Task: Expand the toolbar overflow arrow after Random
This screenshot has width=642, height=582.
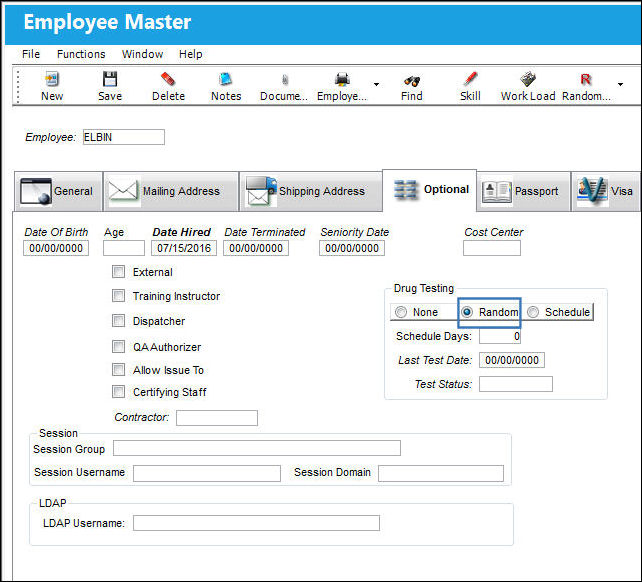Action: (x=620, y=84)
